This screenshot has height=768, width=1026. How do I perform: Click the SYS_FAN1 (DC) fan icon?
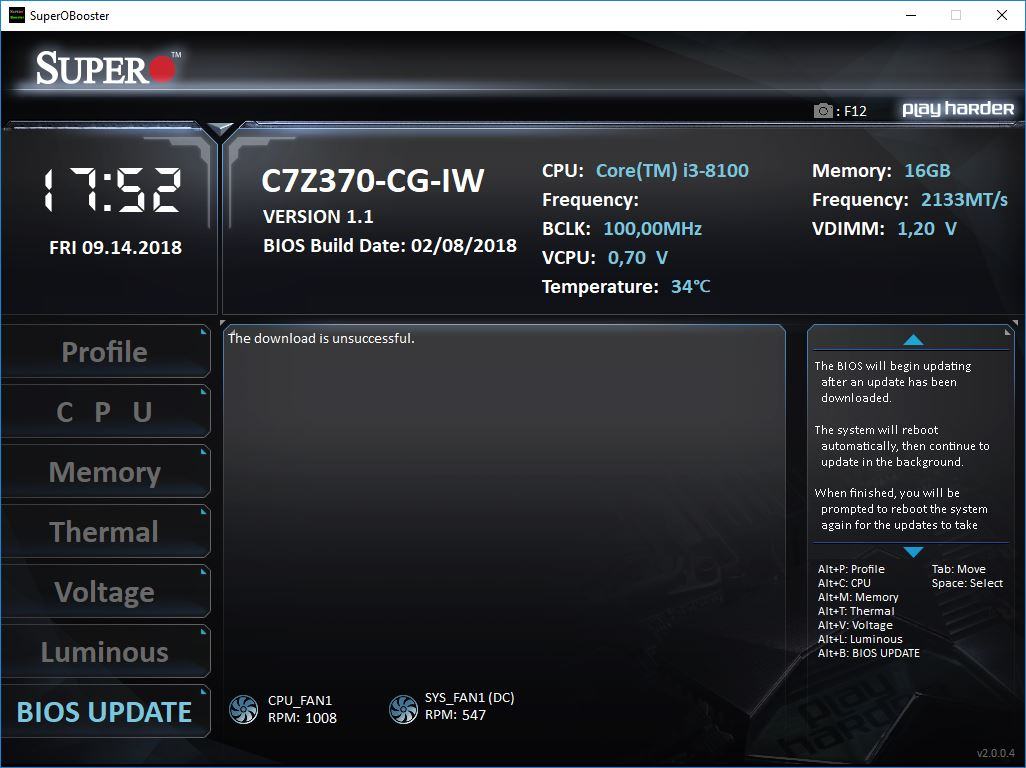(403, 709)
